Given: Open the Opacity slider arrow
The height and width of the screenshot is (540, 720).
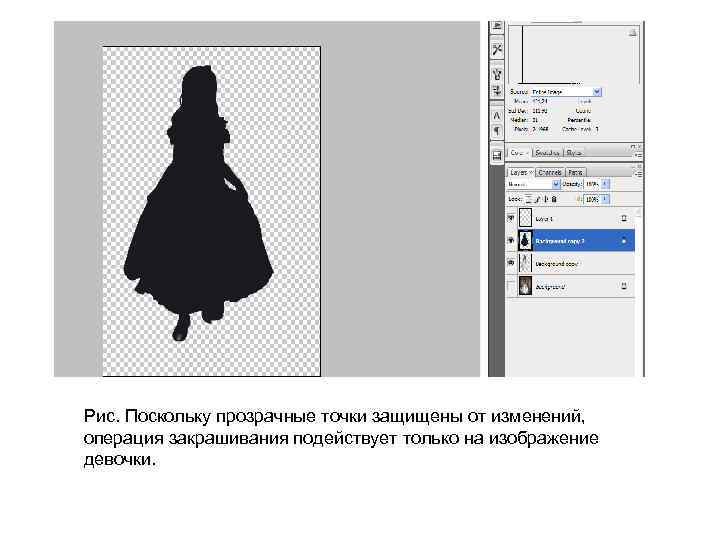Looking at the screenshot, I should 605,184.
